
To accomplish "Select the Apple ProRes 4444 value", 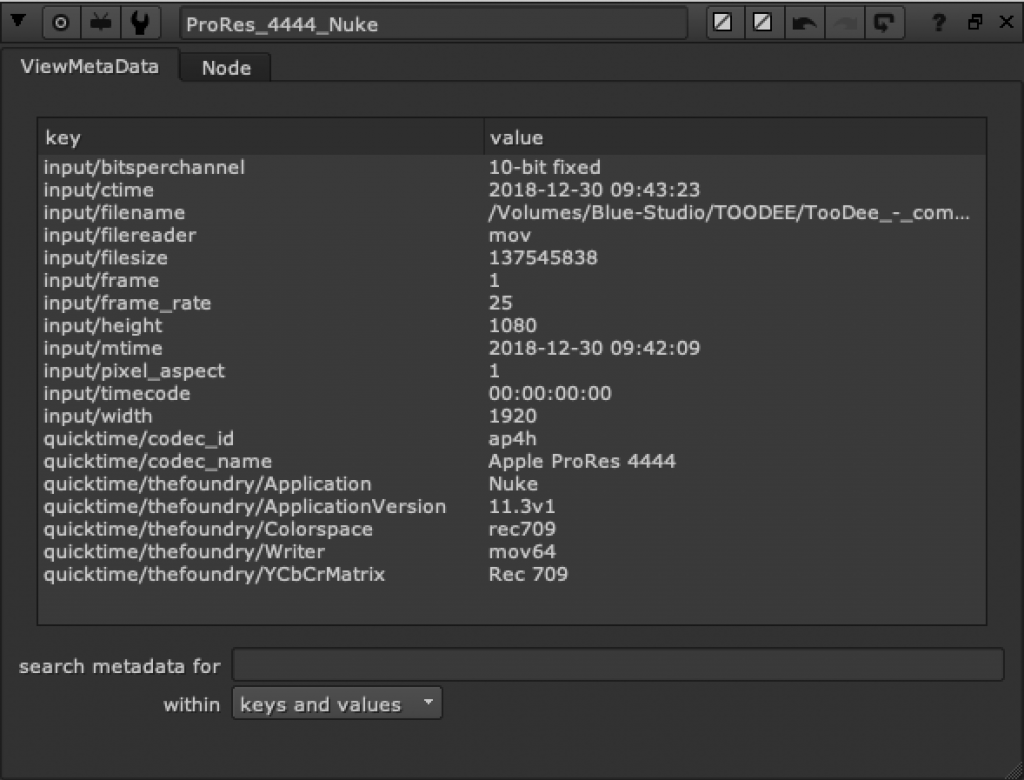I will tap(583, 461).
